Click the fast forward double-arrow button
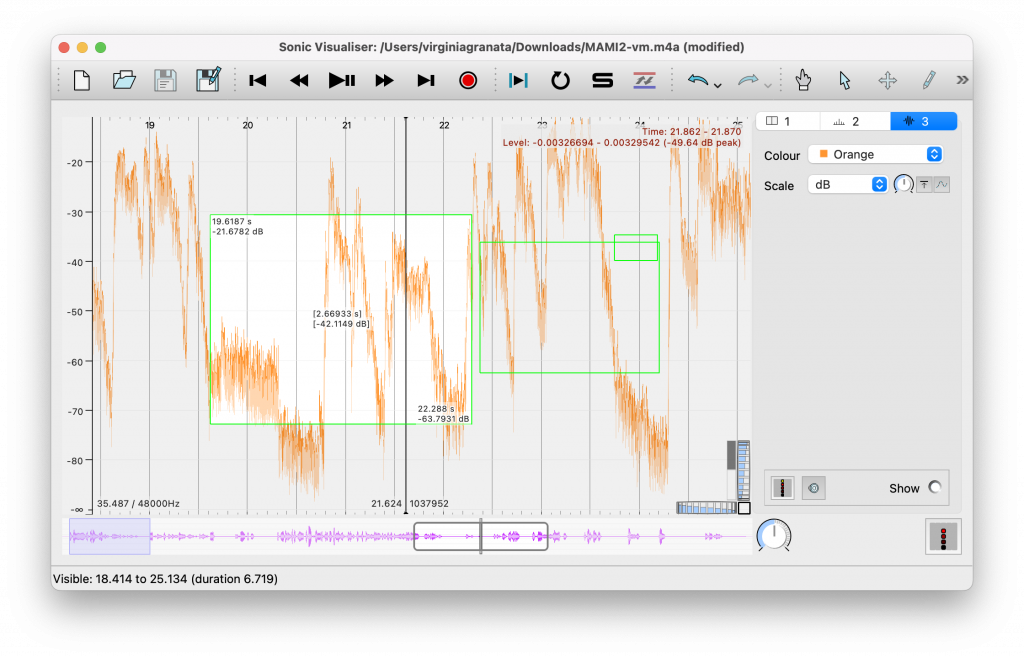 click(x=384, y=80)
